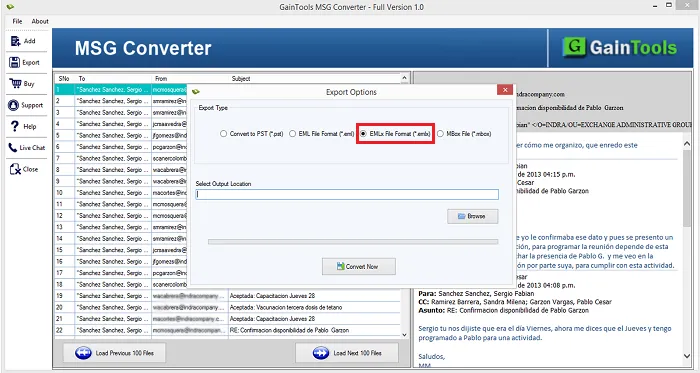The height and width of the screenshot is (373, 700).
Task: Select email row number 10
Action: (x=121, y=193)
